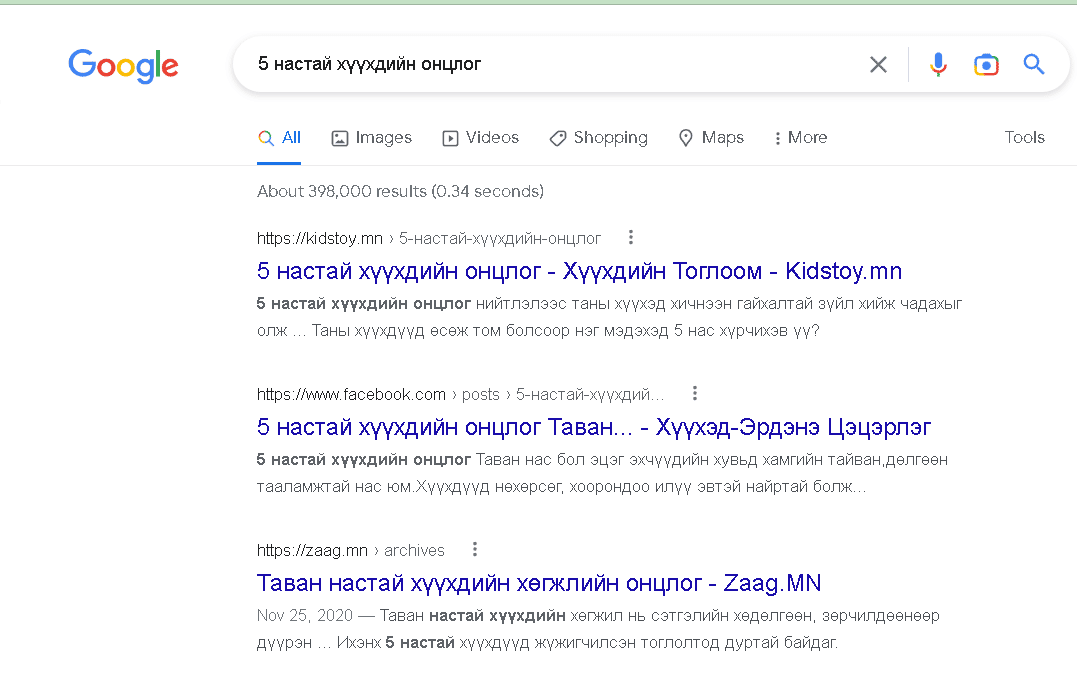1077x681 pixels.
Task: Click the Nov 25, 2020 date text
Action: (x=304, y=615)
